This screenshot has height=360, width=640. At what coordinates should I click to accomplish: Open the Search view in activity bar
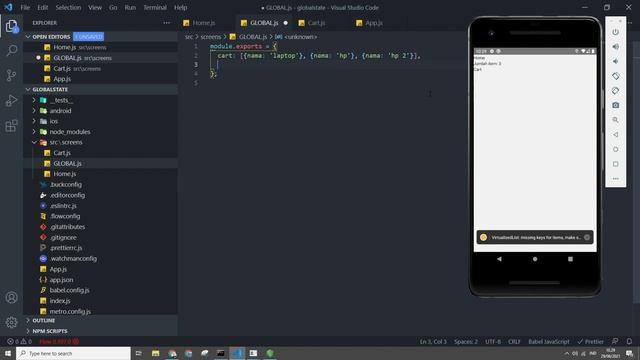(11, 50)
